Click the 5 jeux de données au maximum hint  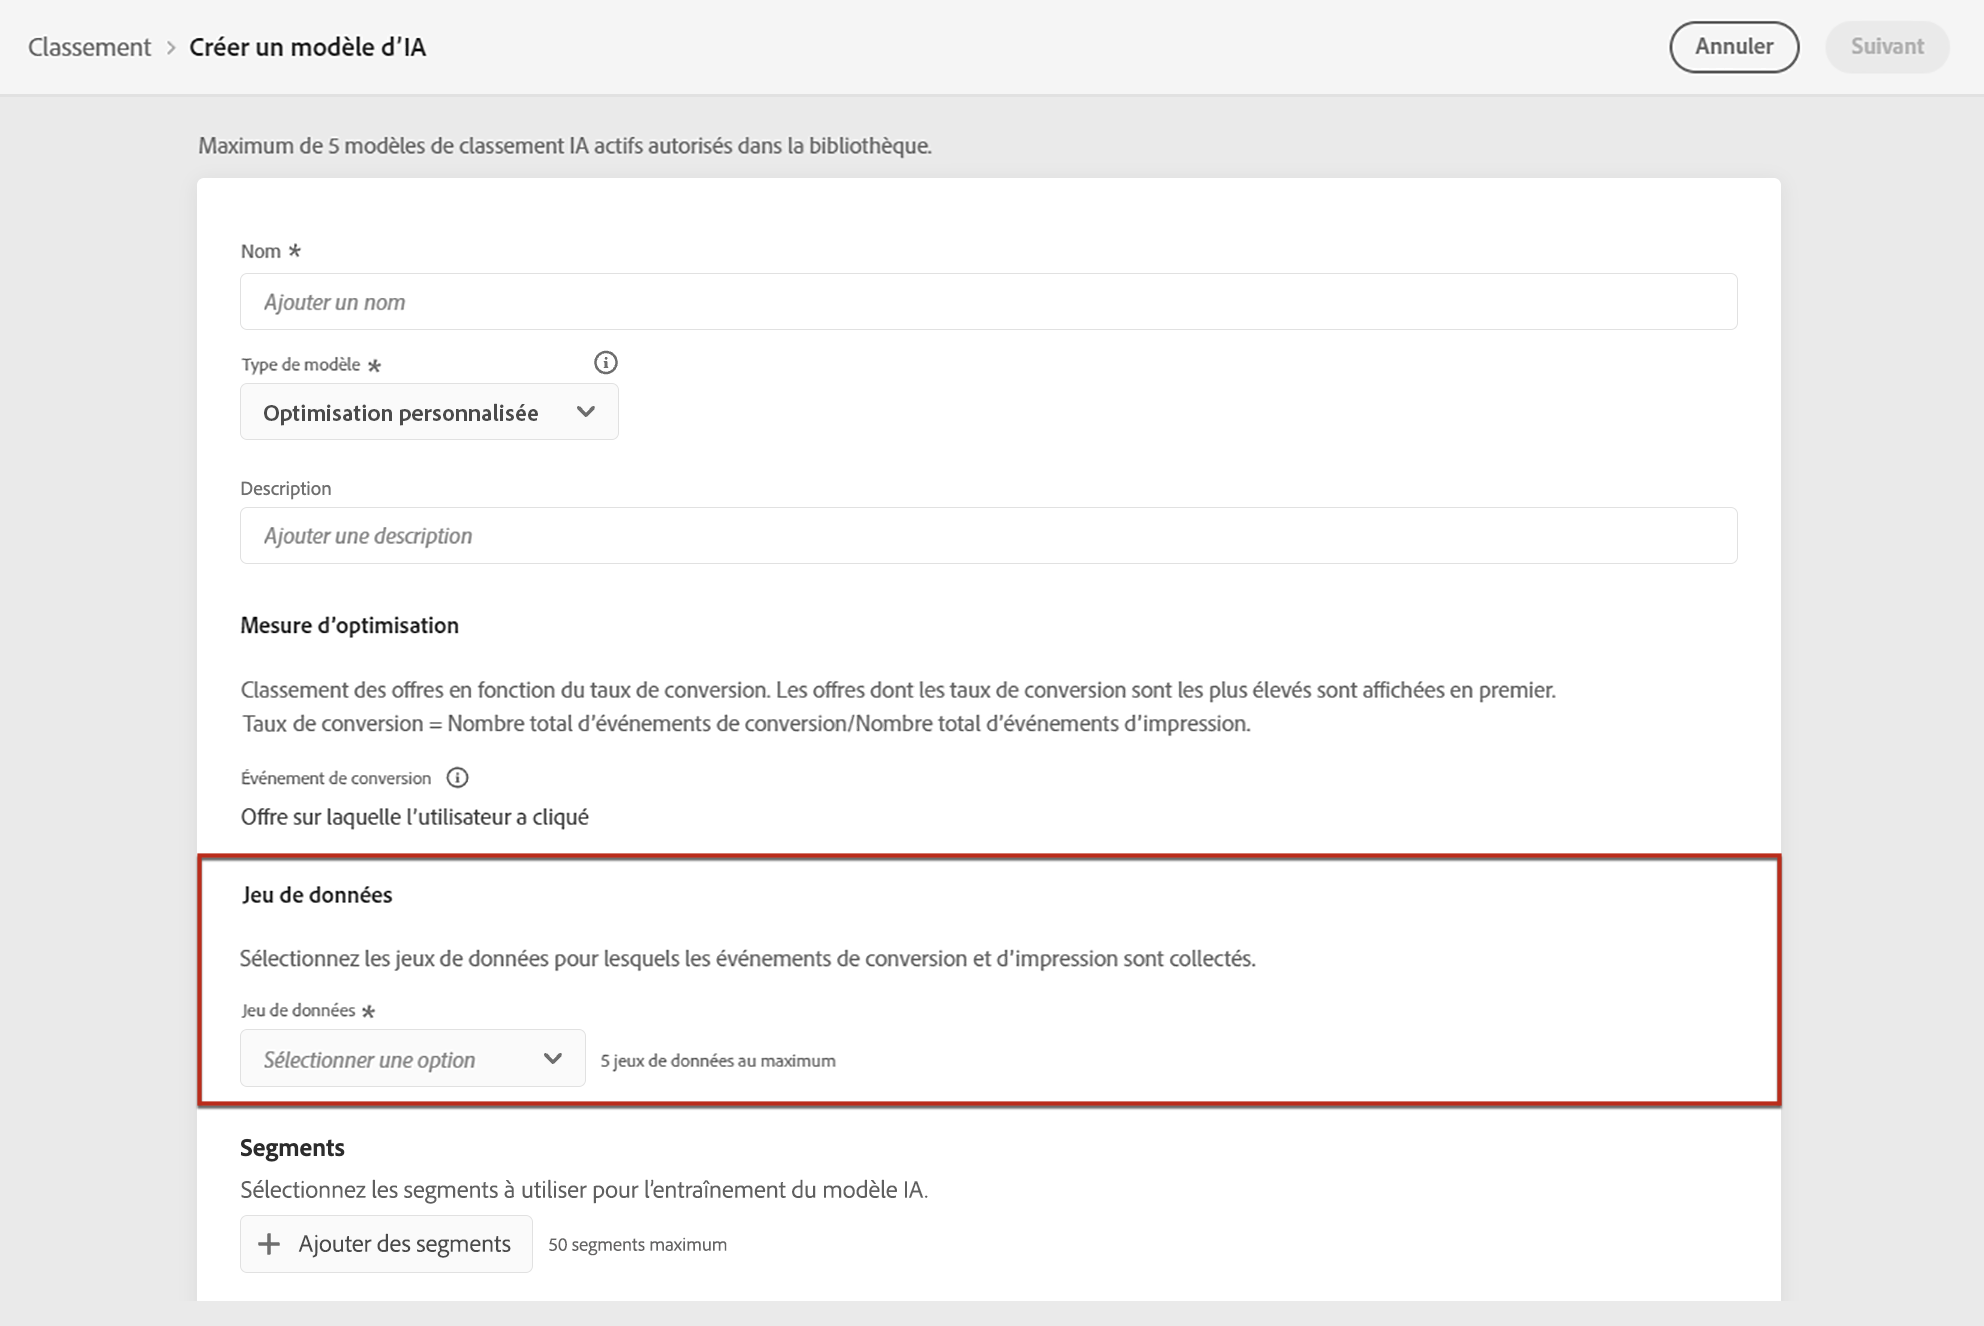(x=717, y=1061)
